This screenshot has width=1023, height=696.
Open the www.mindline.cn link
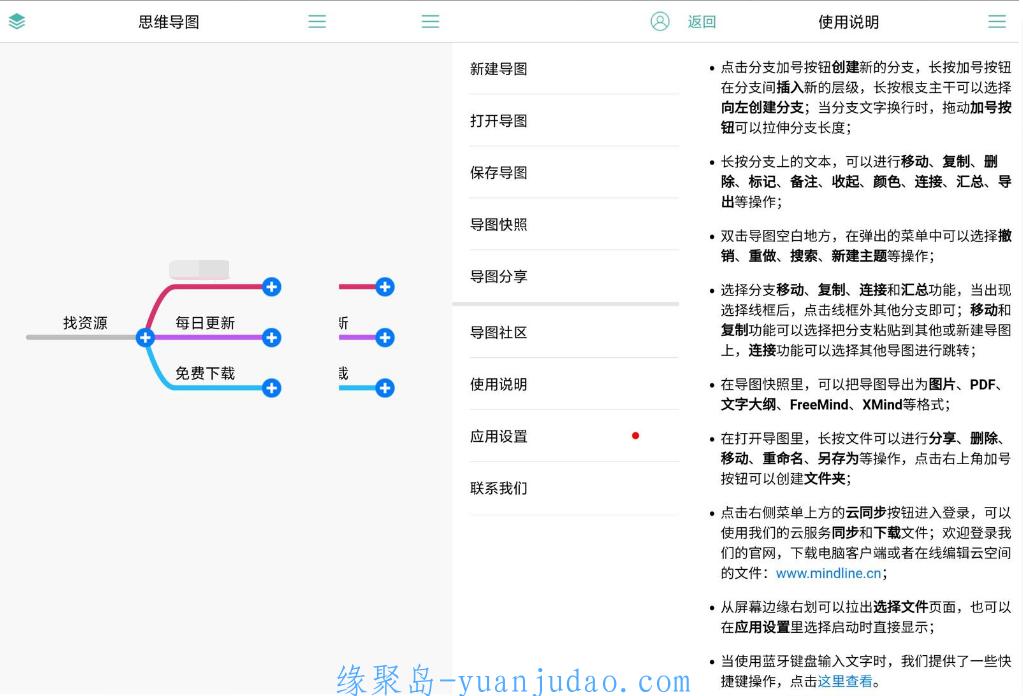(828, 573)
